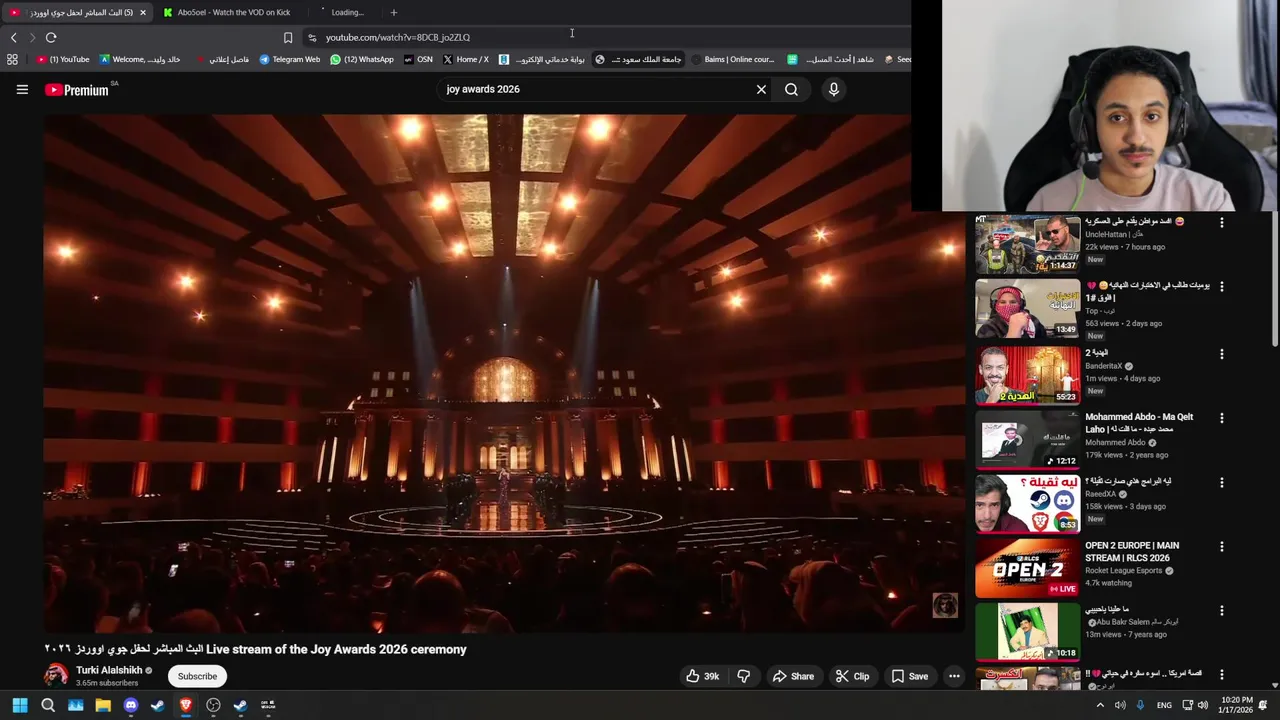Switch to AboSoel Kick VOD tab
Viewport: 1280px width, 720px height.
(x=233, y=13)
